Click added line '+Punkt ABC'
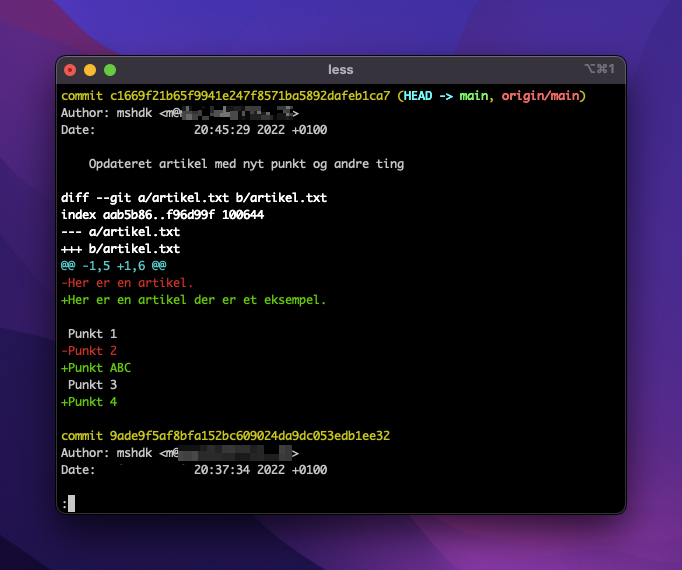 pyautogui.click(x=96, y=368)
